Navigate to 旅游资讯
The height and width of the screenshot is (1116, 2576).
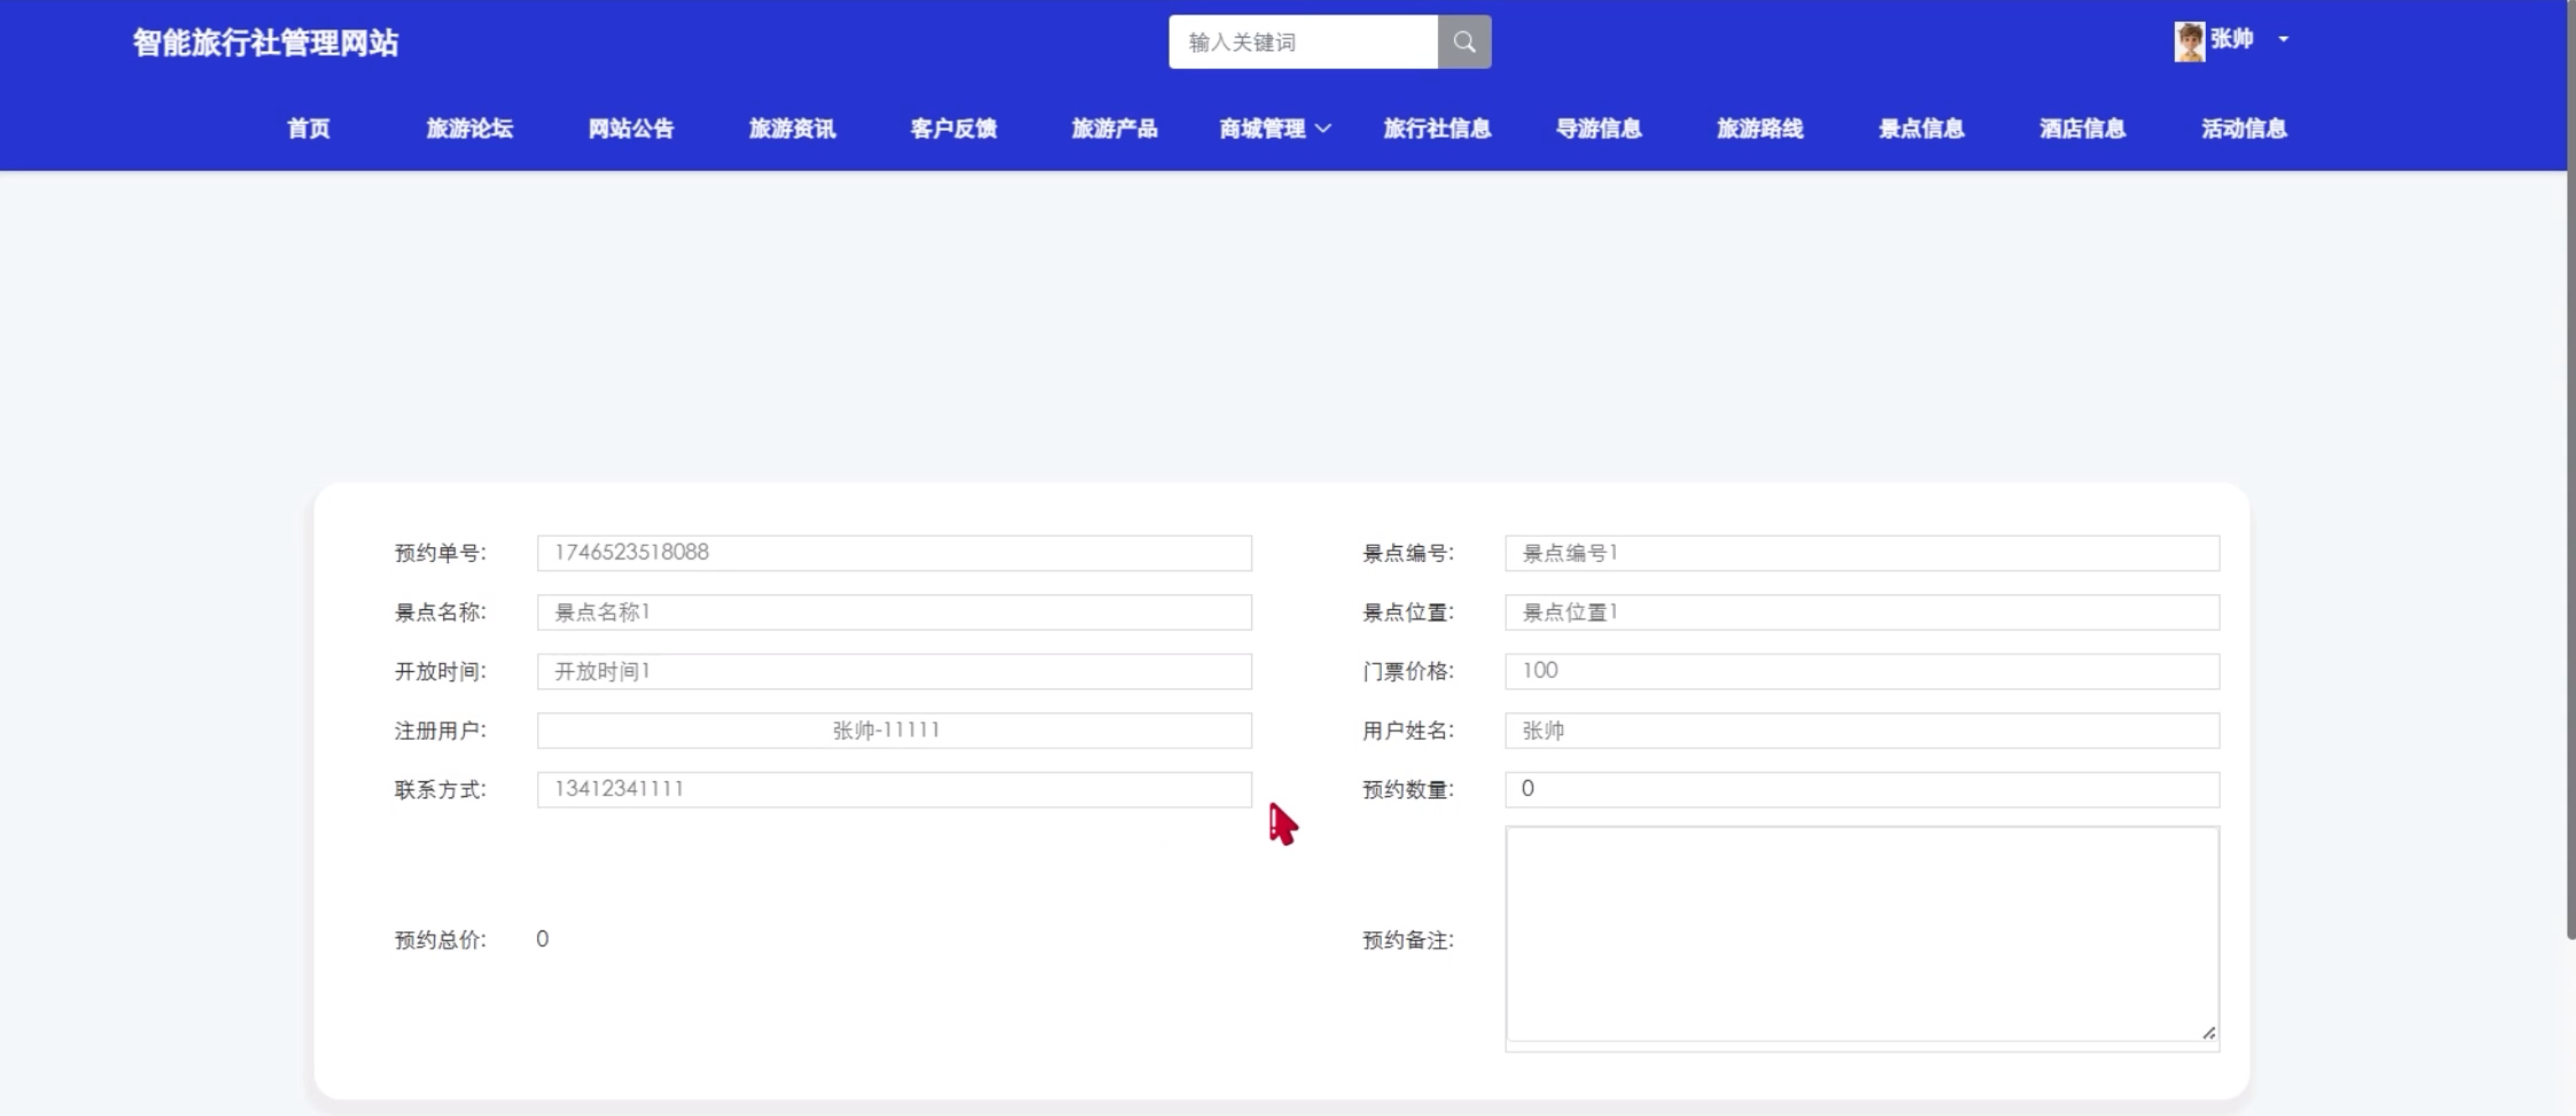(x=792, y=129)
